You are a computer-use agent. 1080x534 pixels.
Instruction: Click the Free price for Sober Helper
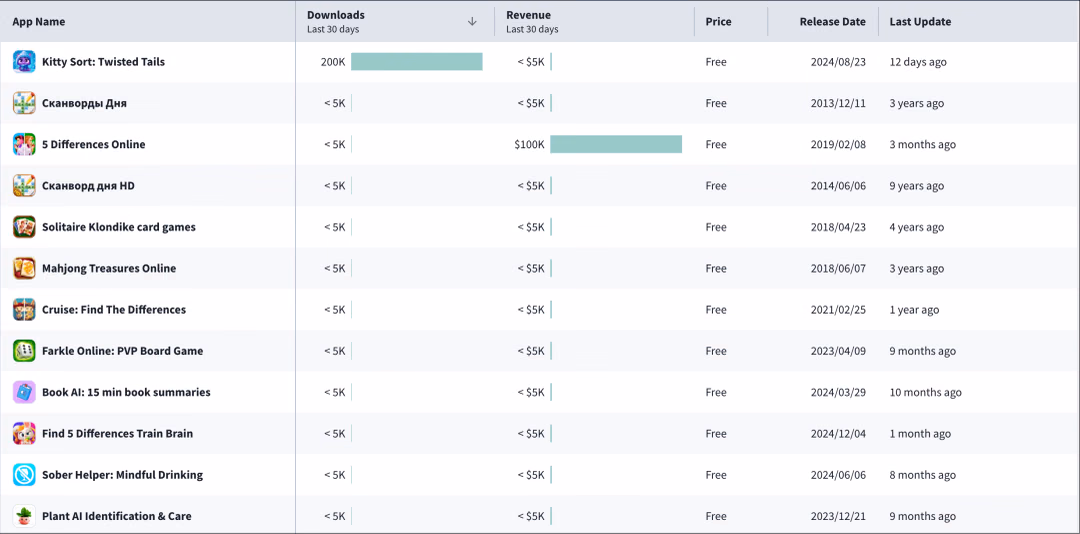[x=716, y=475]
